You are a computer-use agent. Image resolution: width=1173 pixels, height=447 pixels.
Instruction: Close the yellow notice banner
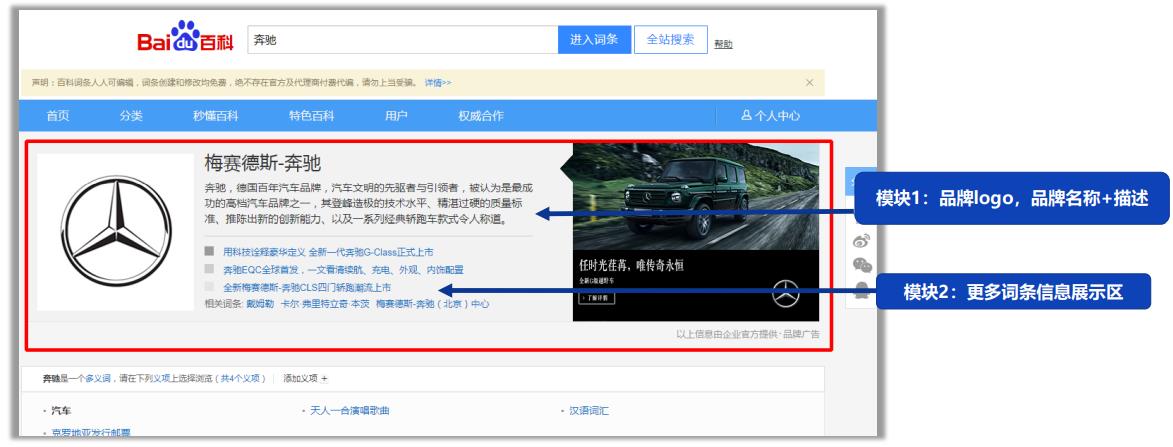(x=809, y=83)
